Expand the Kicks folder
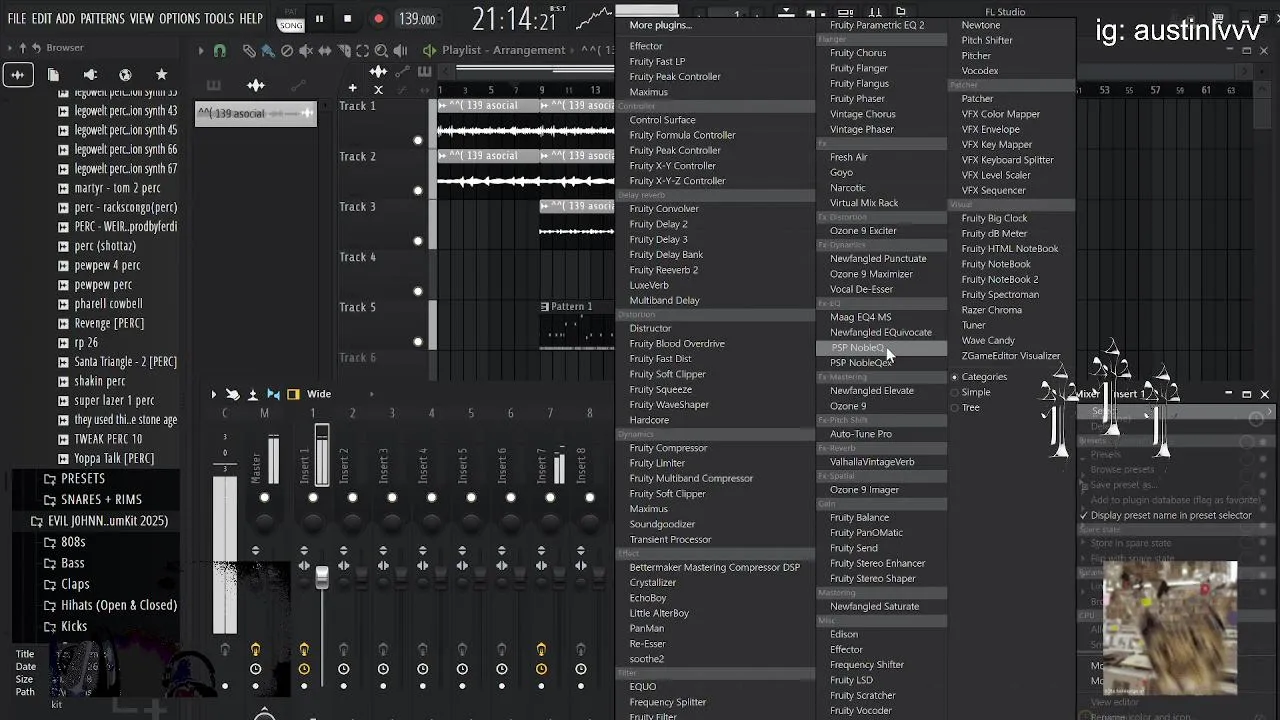 tap(65, 626)
